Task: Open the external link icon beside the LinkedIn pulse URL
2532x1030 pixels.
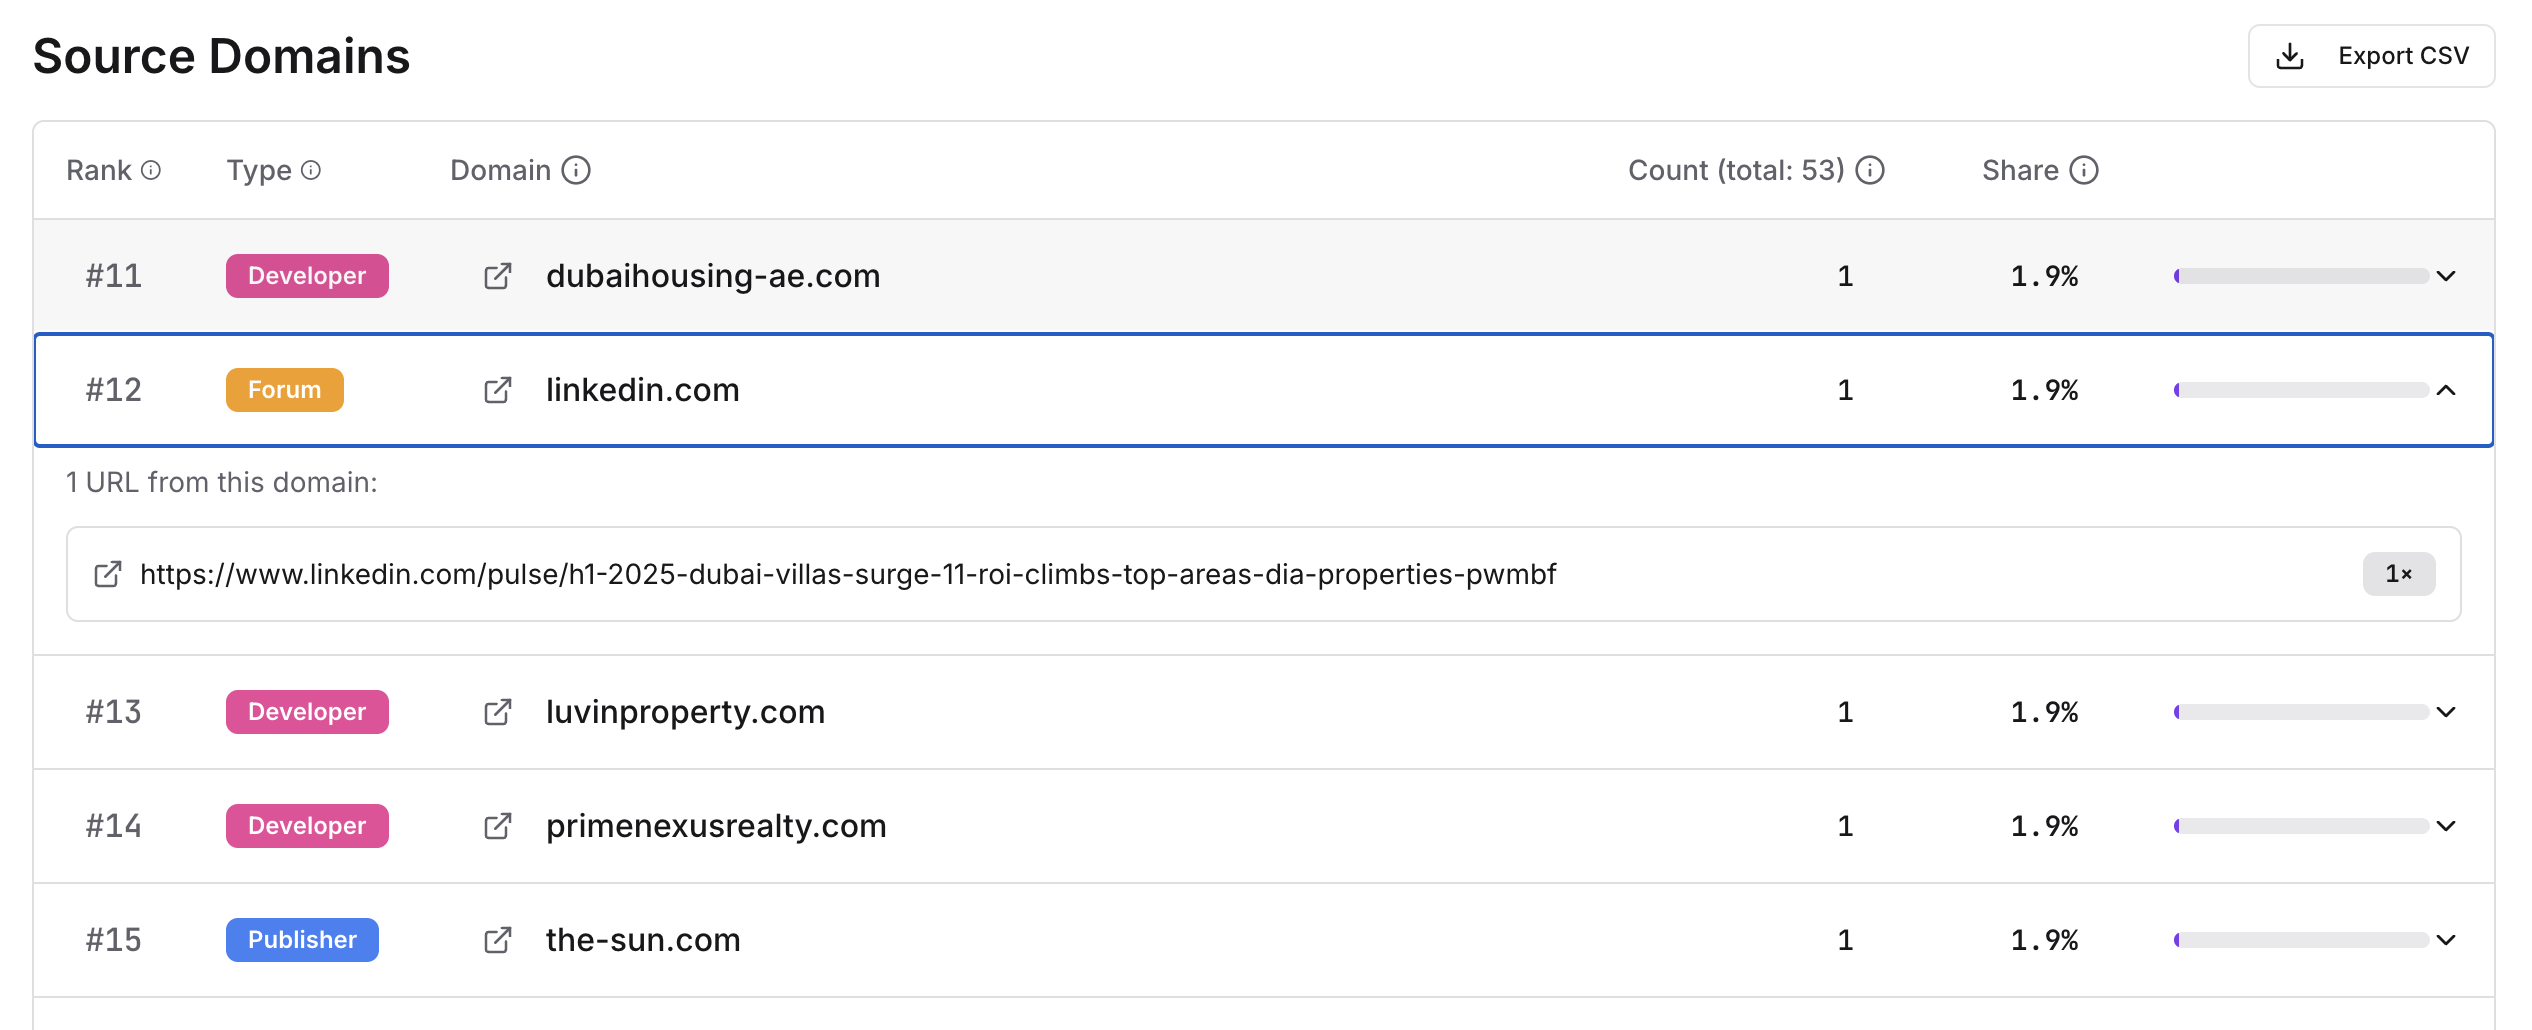Action: click(x=108, y=574)
